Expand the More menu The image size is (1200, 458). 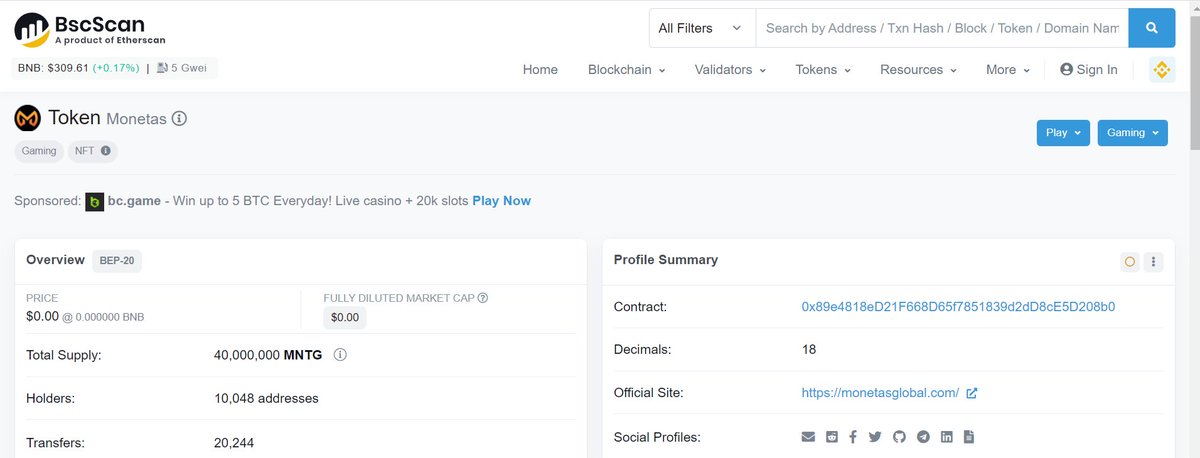point(1008,70)
